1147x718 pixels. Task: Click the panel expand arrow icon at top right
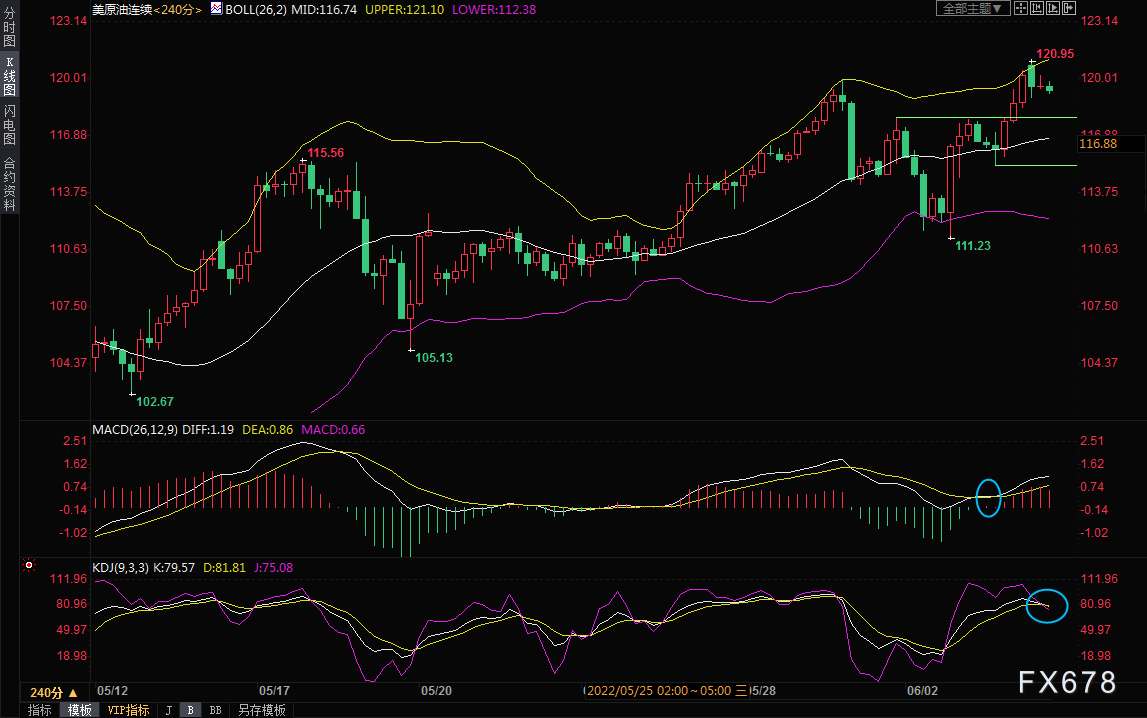(x=1069, y=8)
